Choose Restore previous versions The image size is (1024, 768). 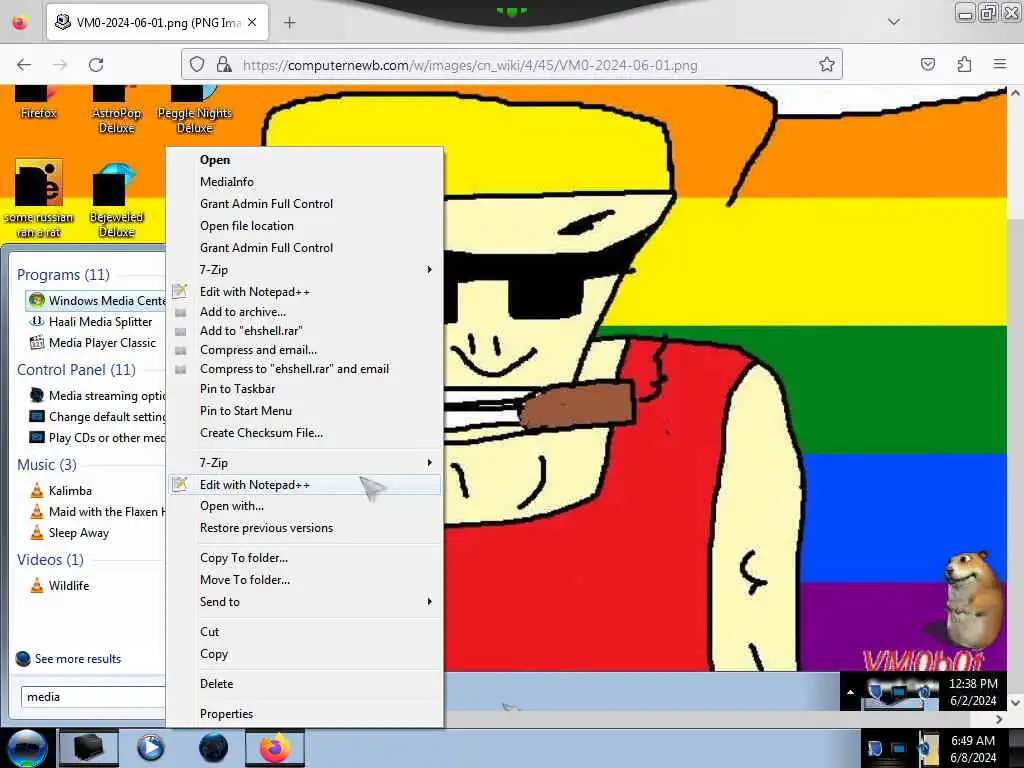coord(266,528)
